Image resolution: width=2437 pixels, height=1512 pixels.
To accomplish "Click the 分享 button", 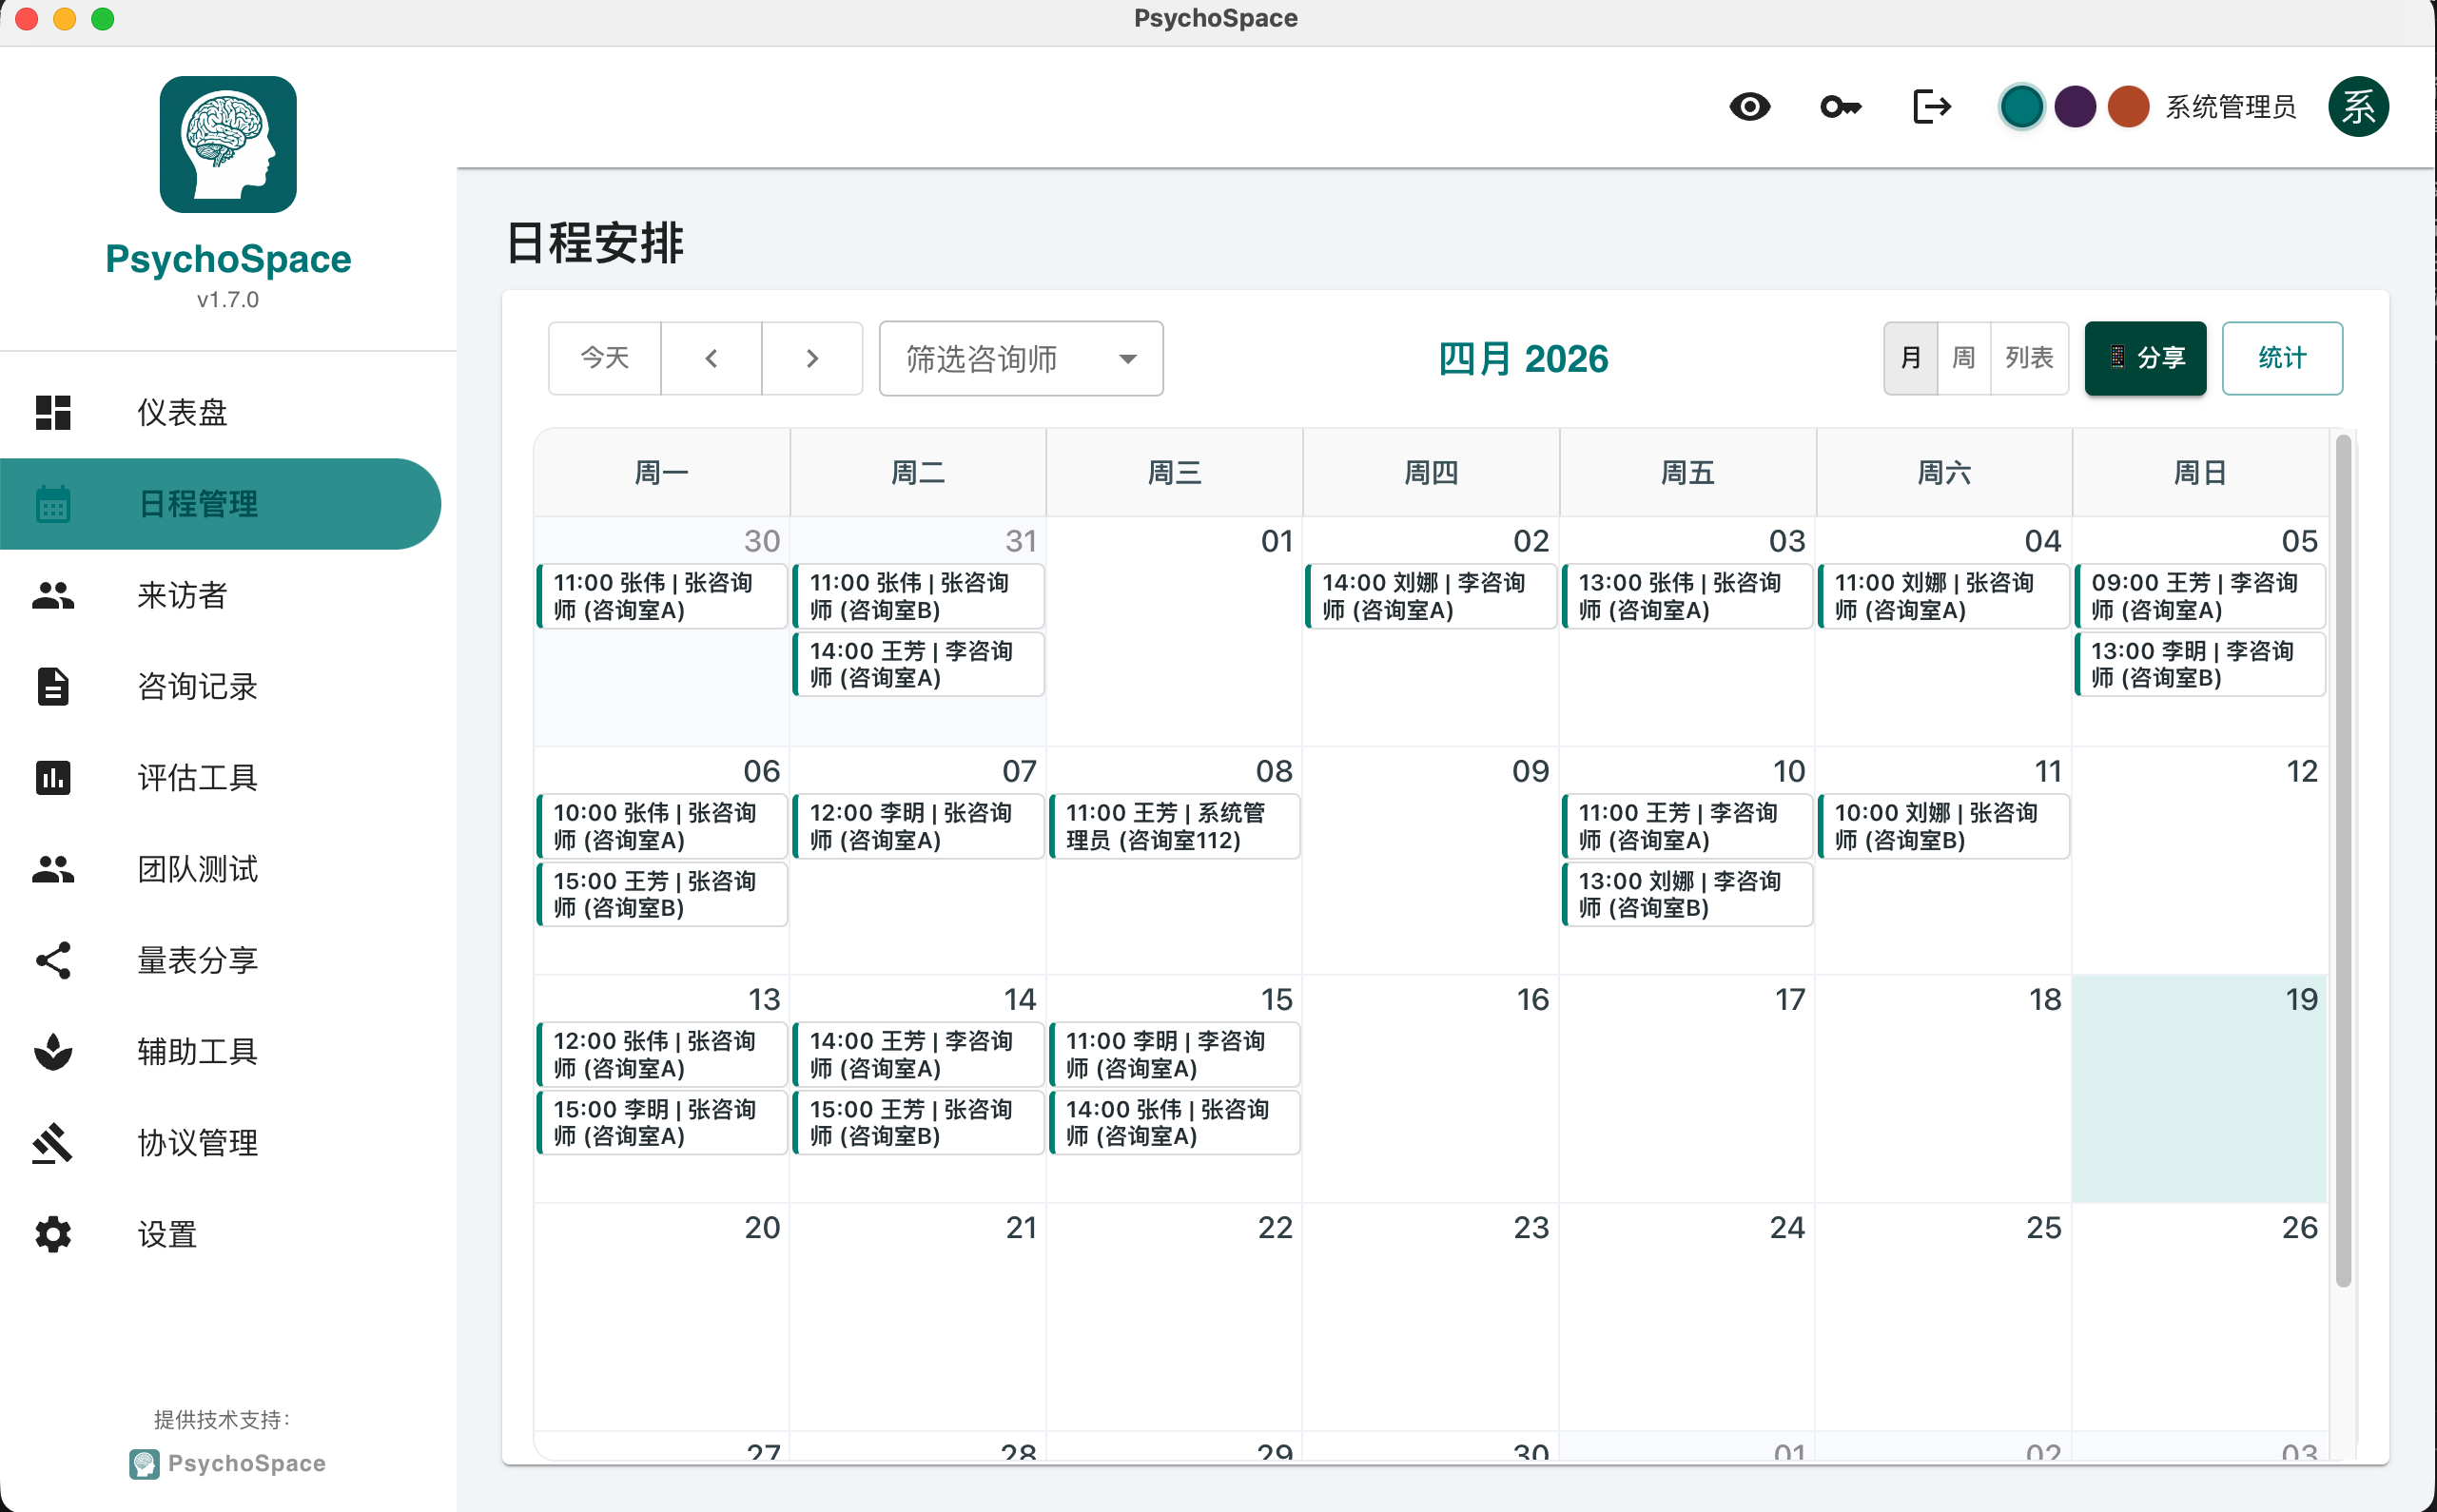I will click(2145, 358).
